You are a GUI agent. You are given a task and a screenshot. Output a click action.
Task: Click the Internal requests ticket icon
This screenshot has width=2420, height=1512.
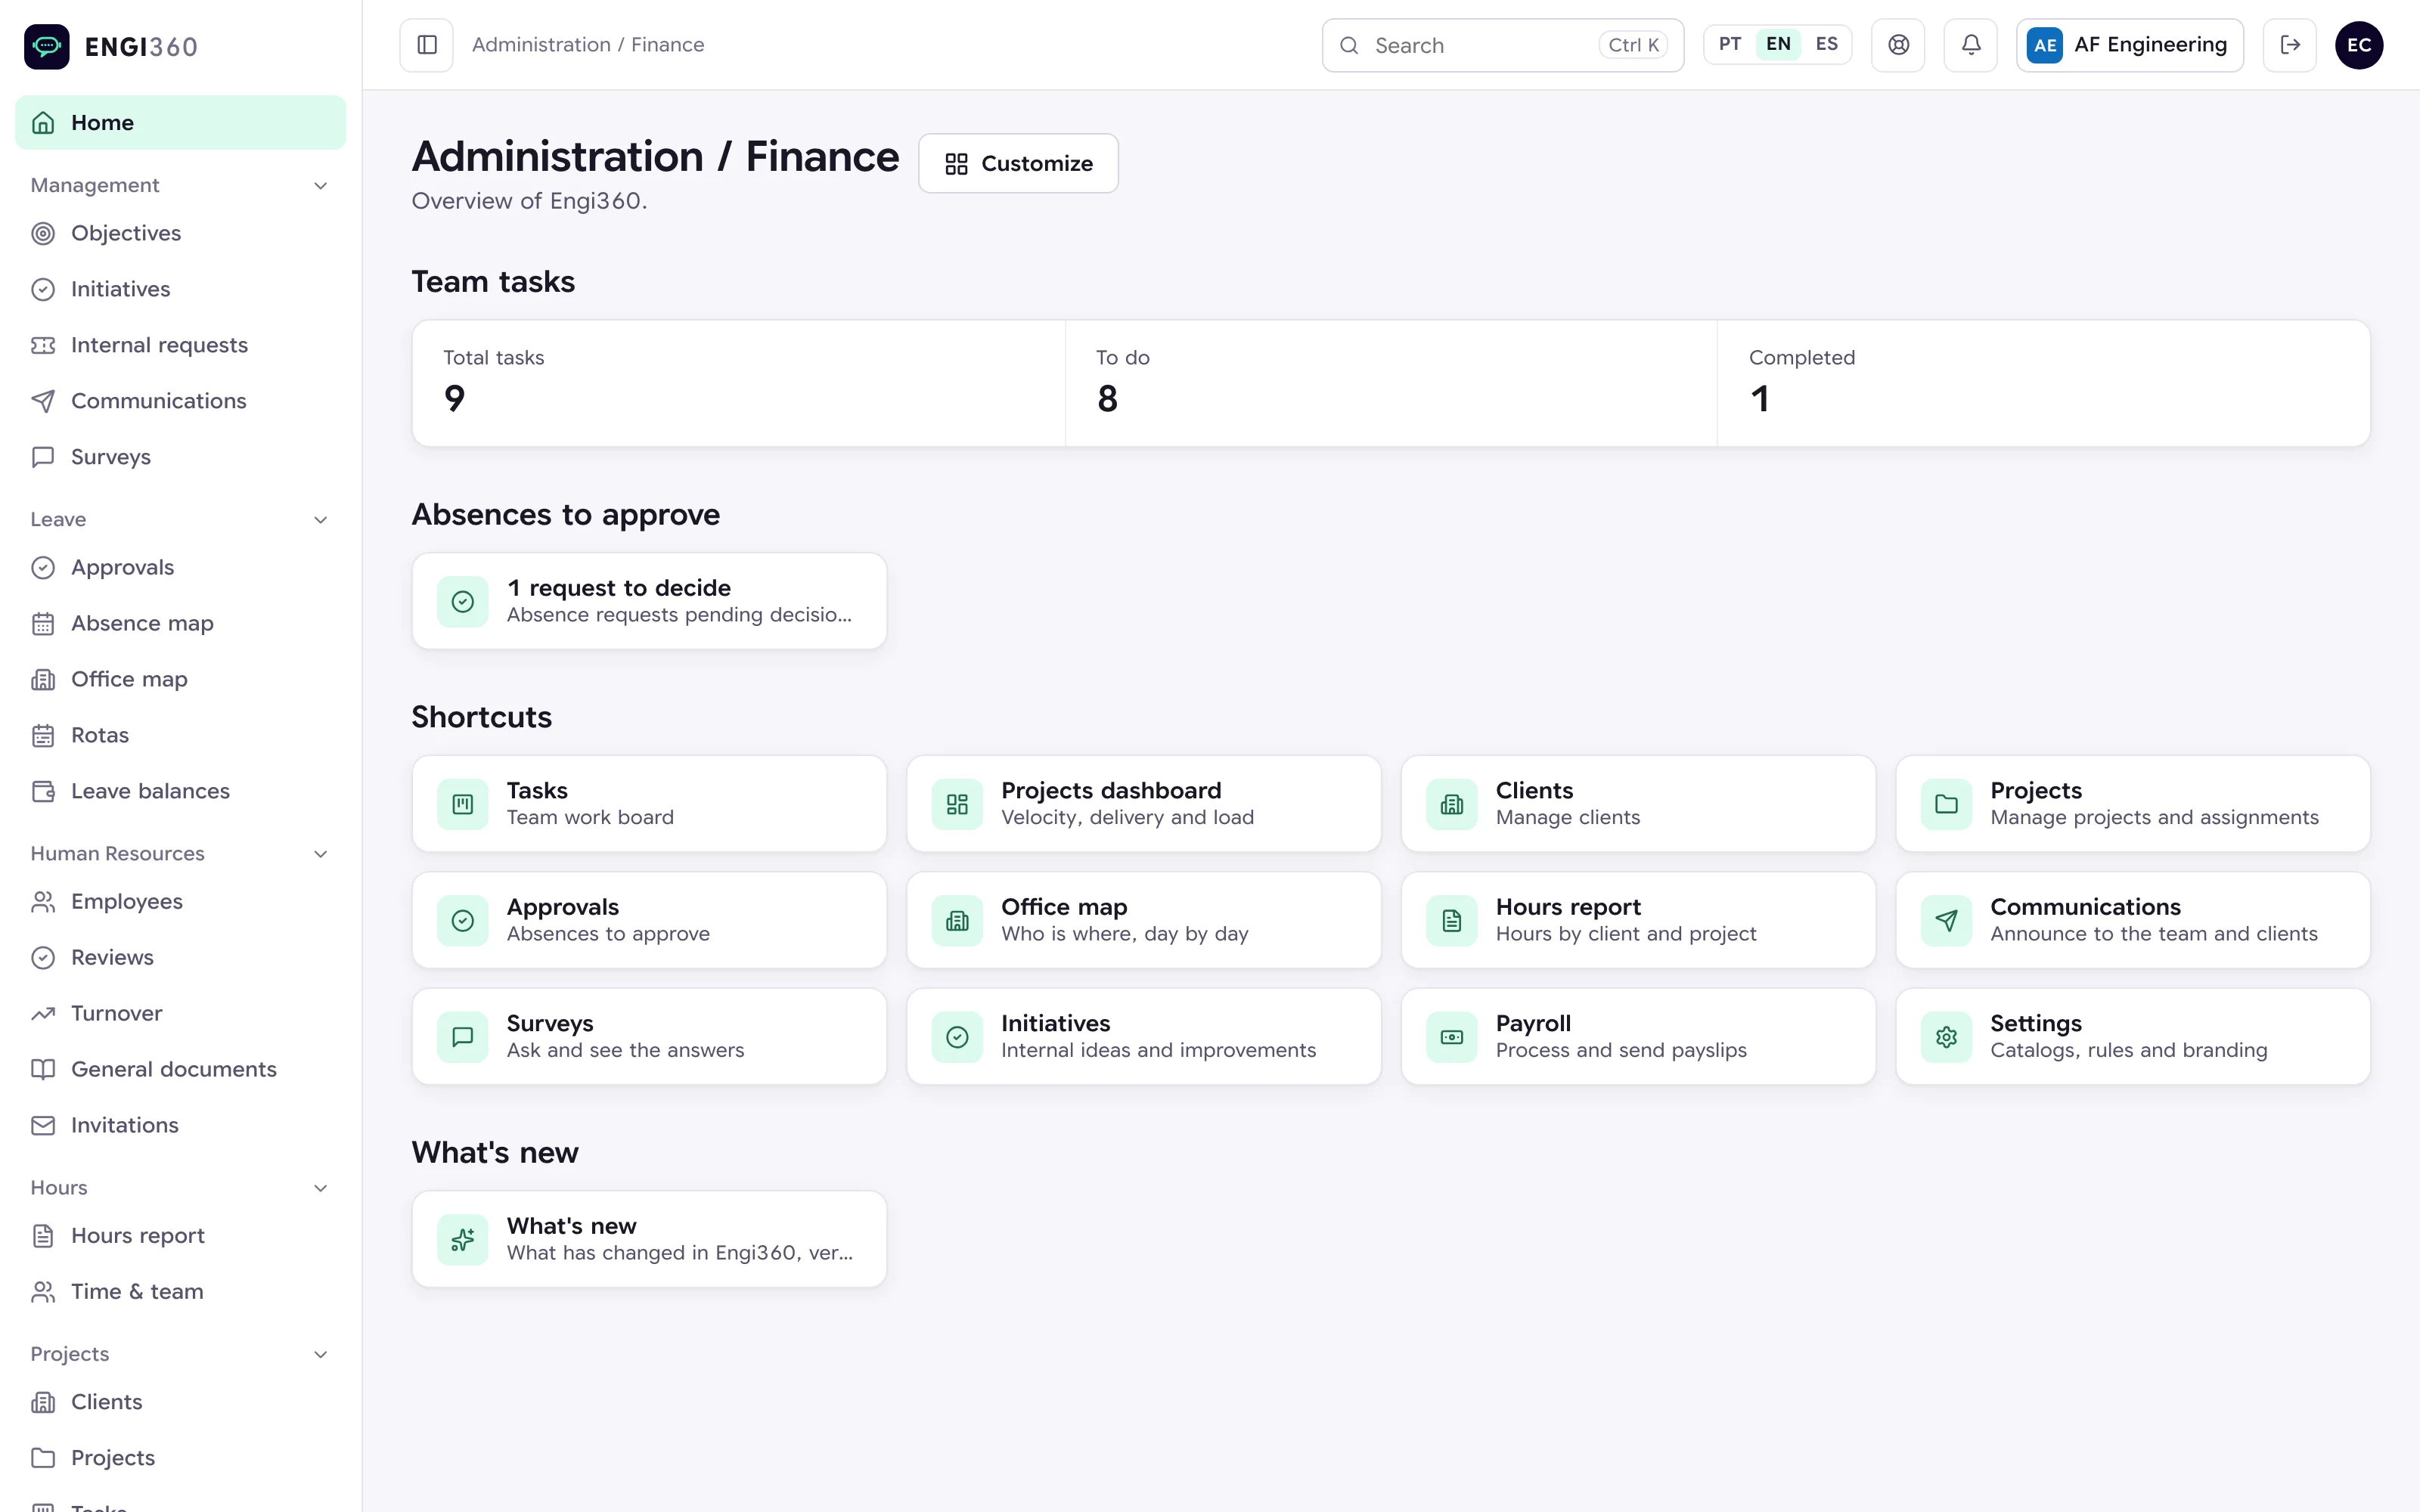pyautogui.click(x=43, y=345)
